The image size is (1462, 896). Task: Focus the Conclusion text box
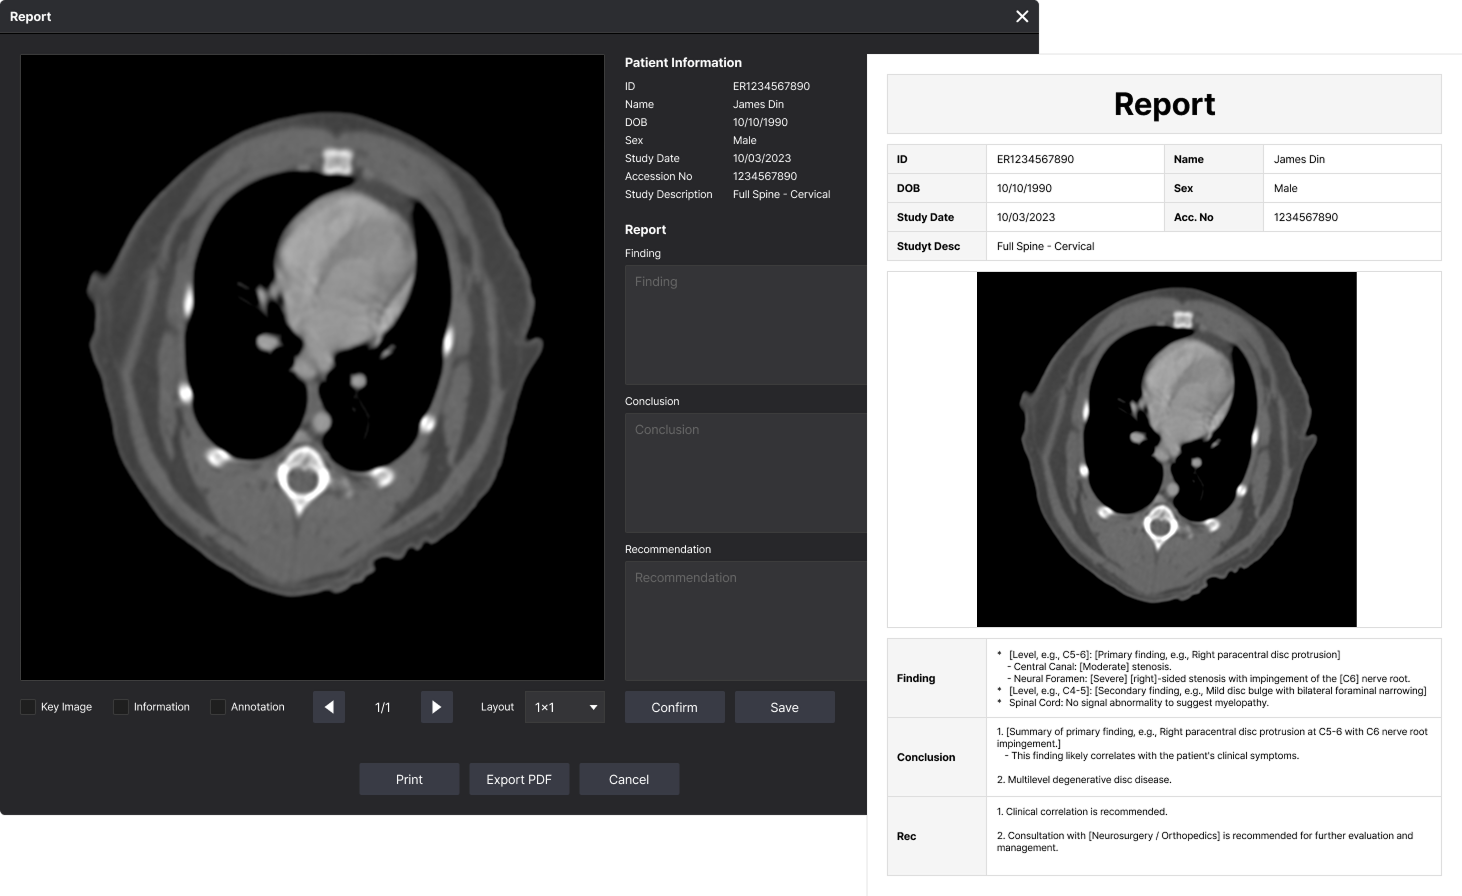tap(745, 472)
